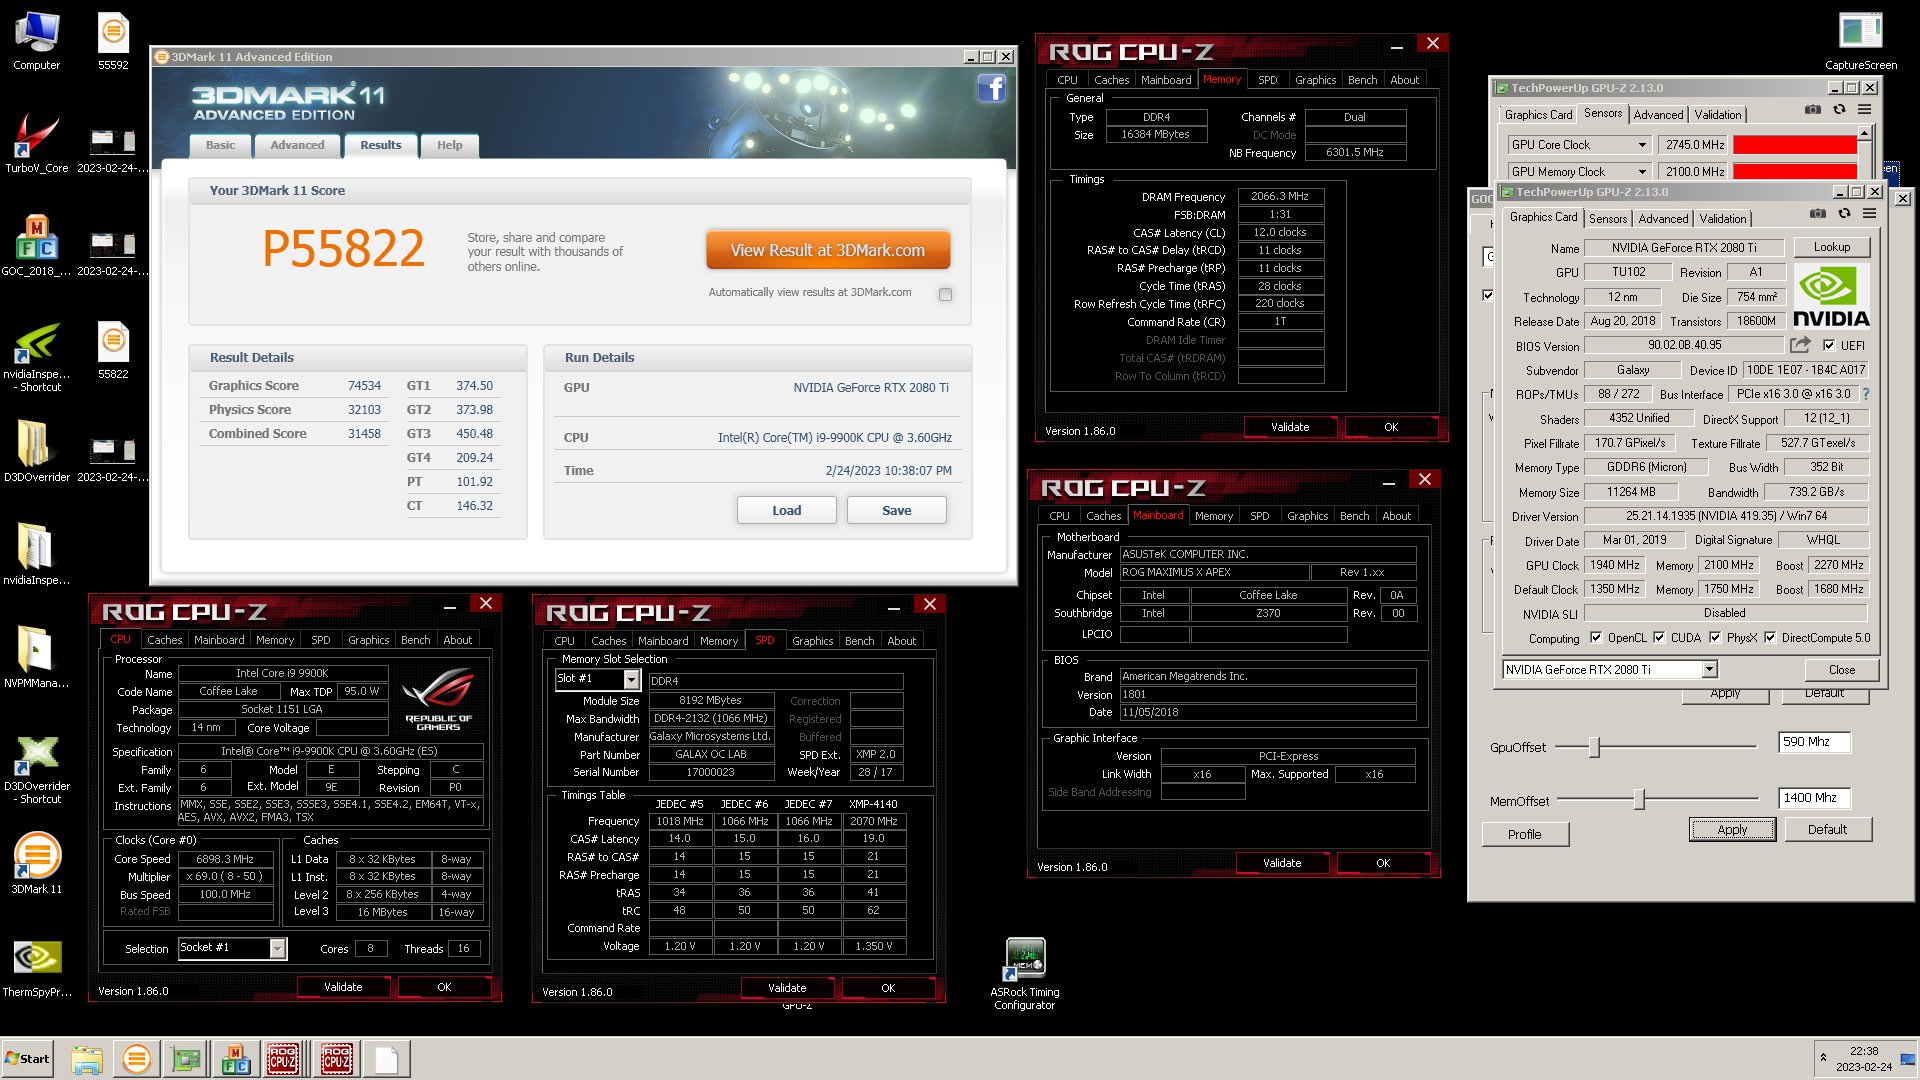Toggle the CUDA checkbox
1920x1080 pixels.
click(1659, 638)
